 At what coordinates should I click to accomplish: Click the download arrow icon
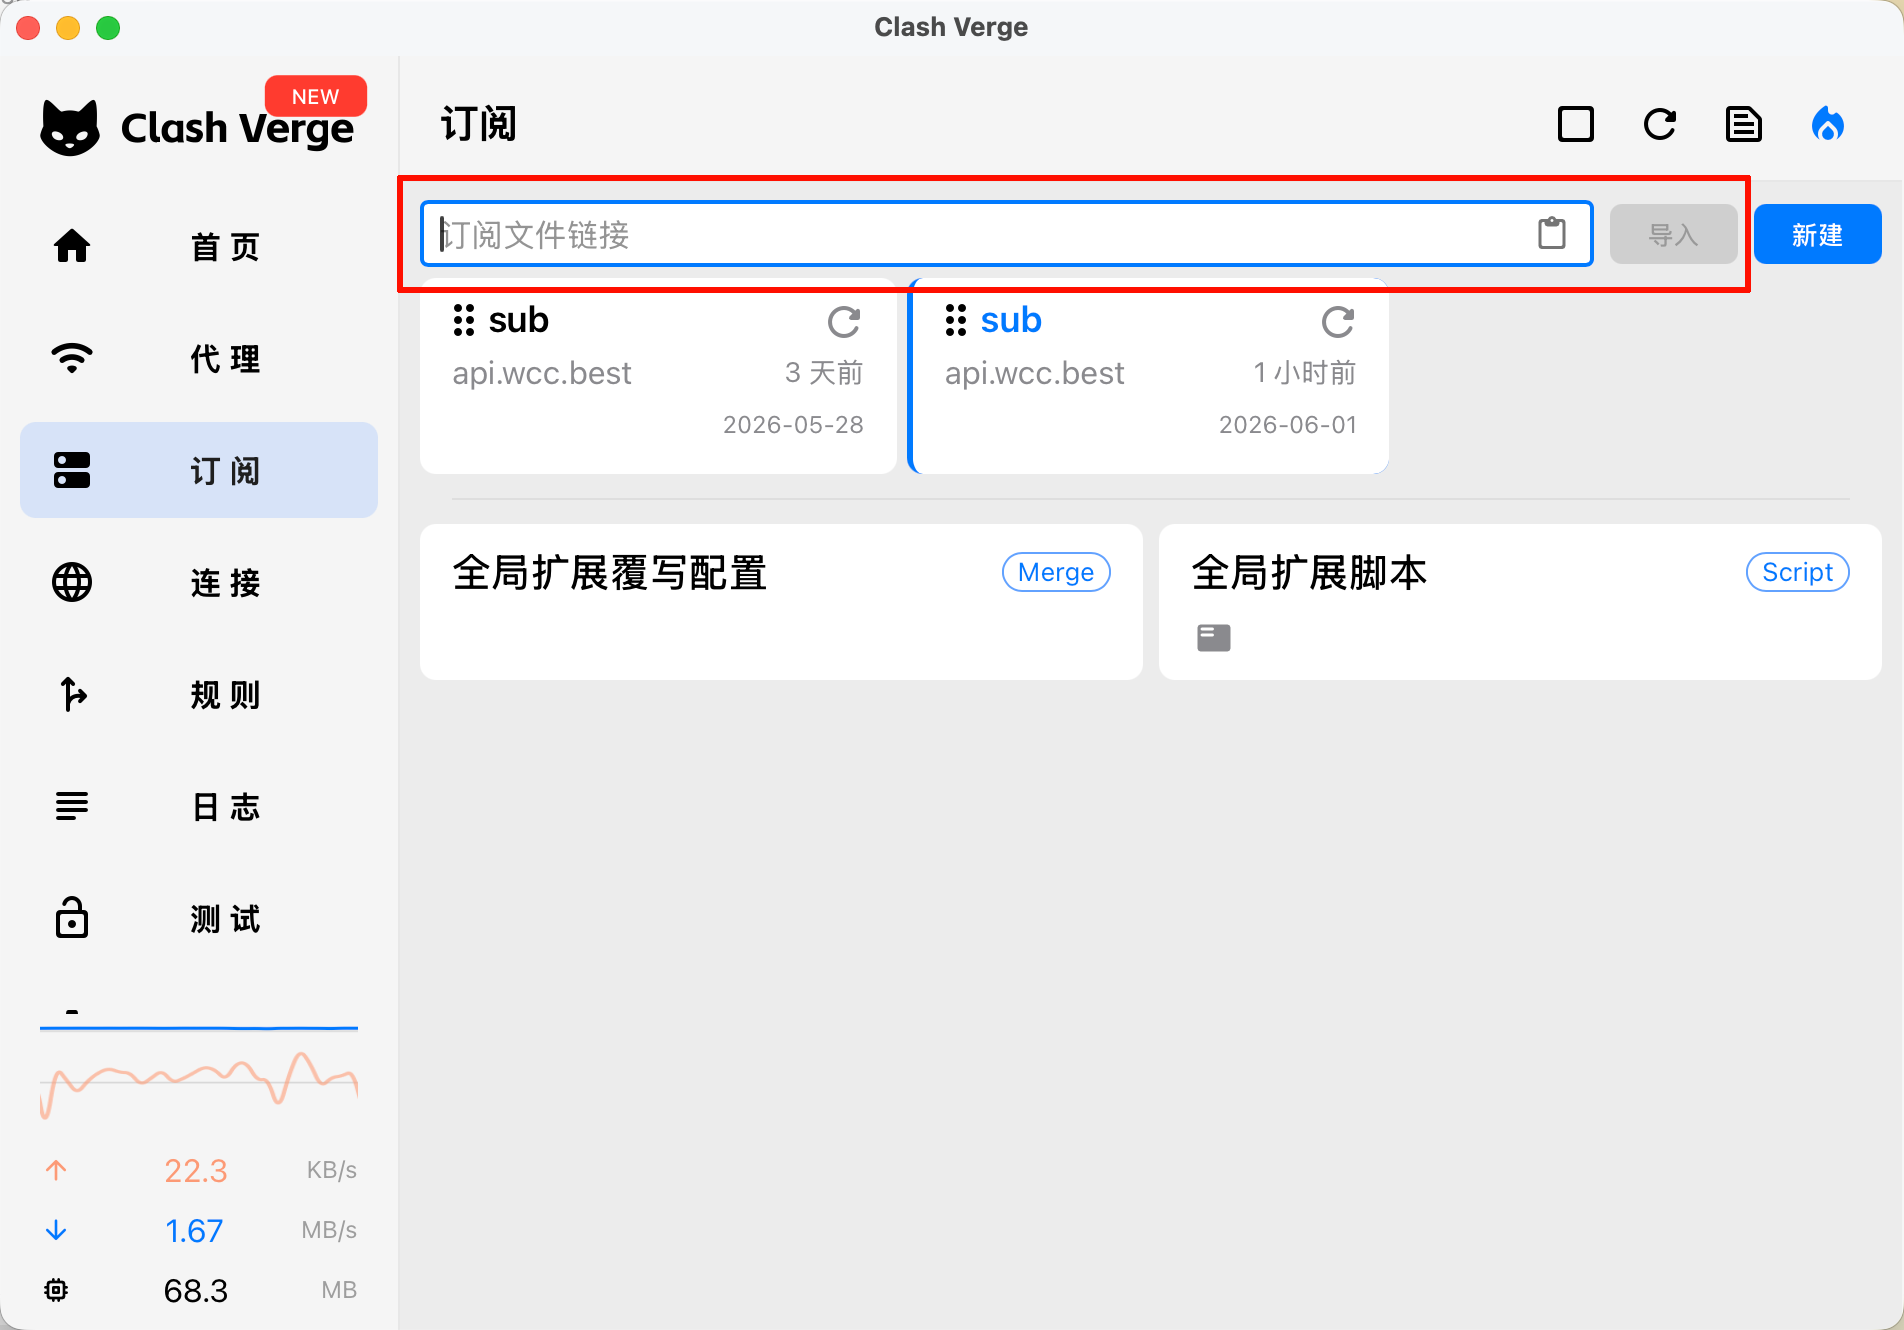56,1230
